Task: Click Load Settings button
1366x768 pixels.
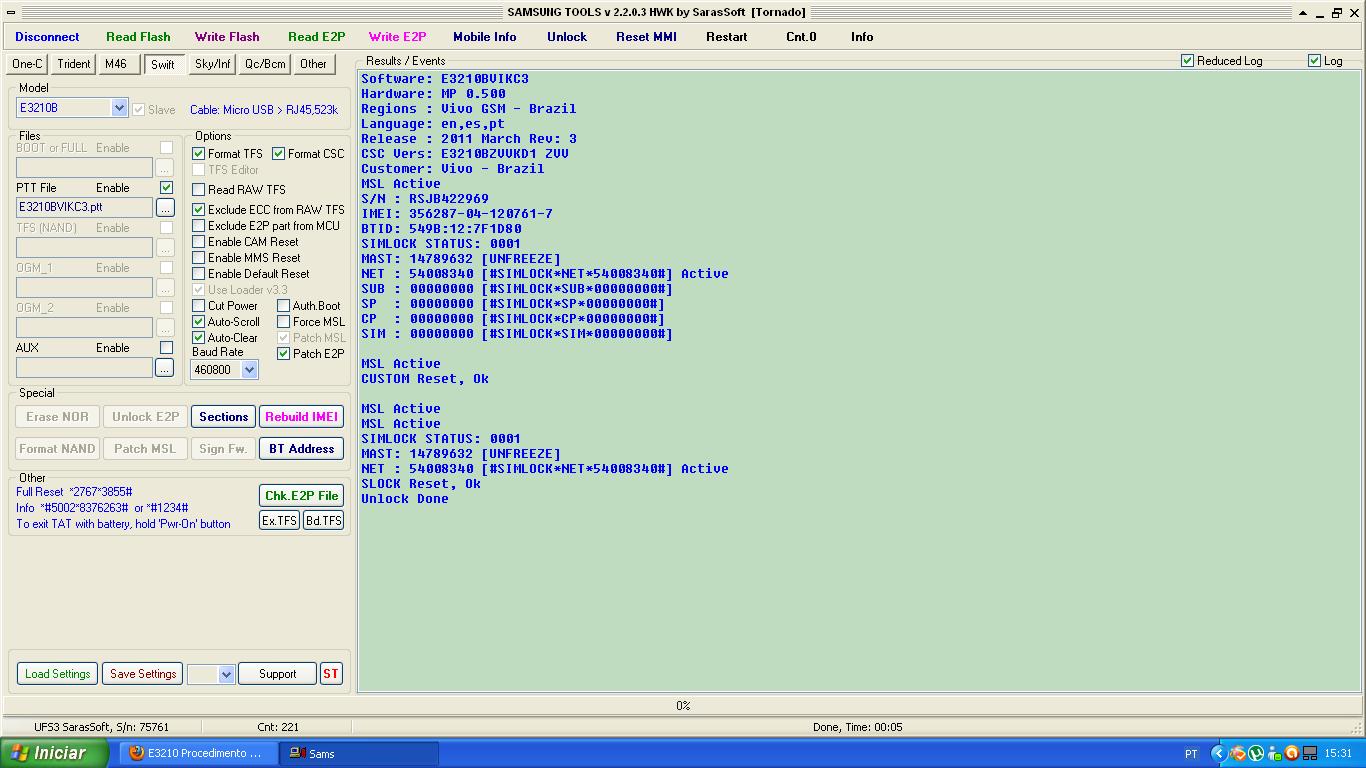Action: click(57, 674)
